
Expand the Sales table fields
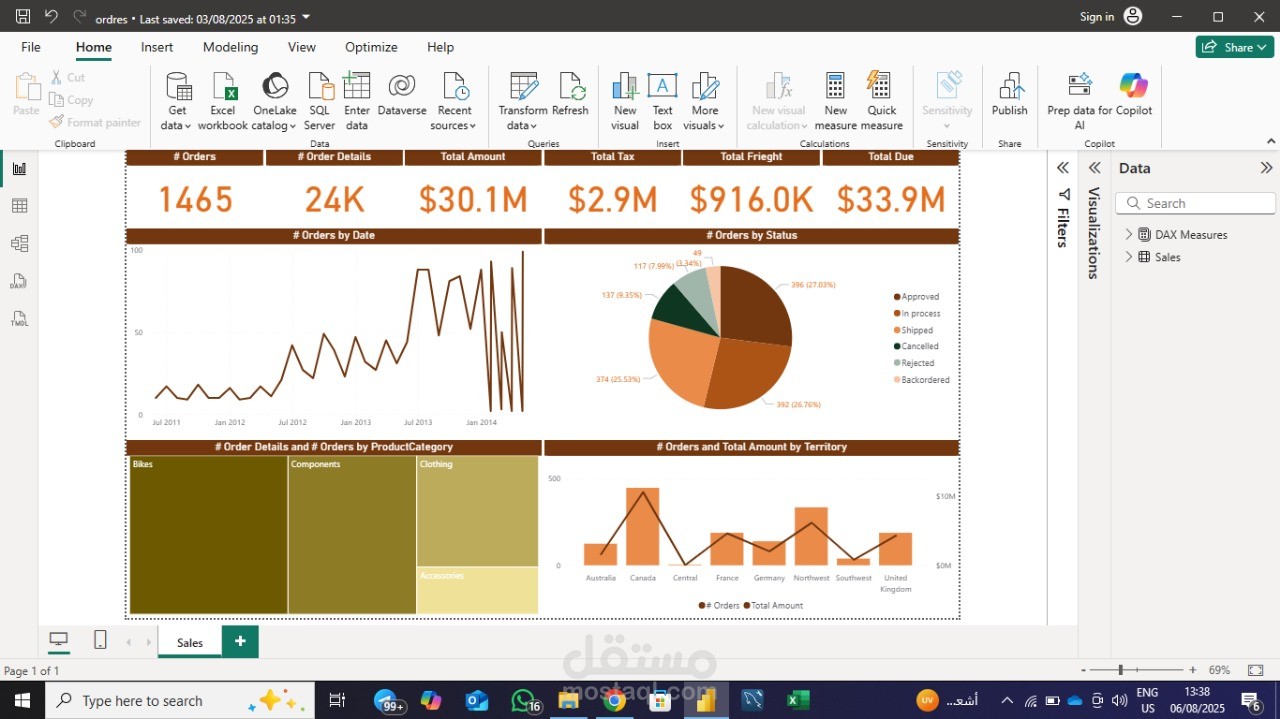(1129, 257)
